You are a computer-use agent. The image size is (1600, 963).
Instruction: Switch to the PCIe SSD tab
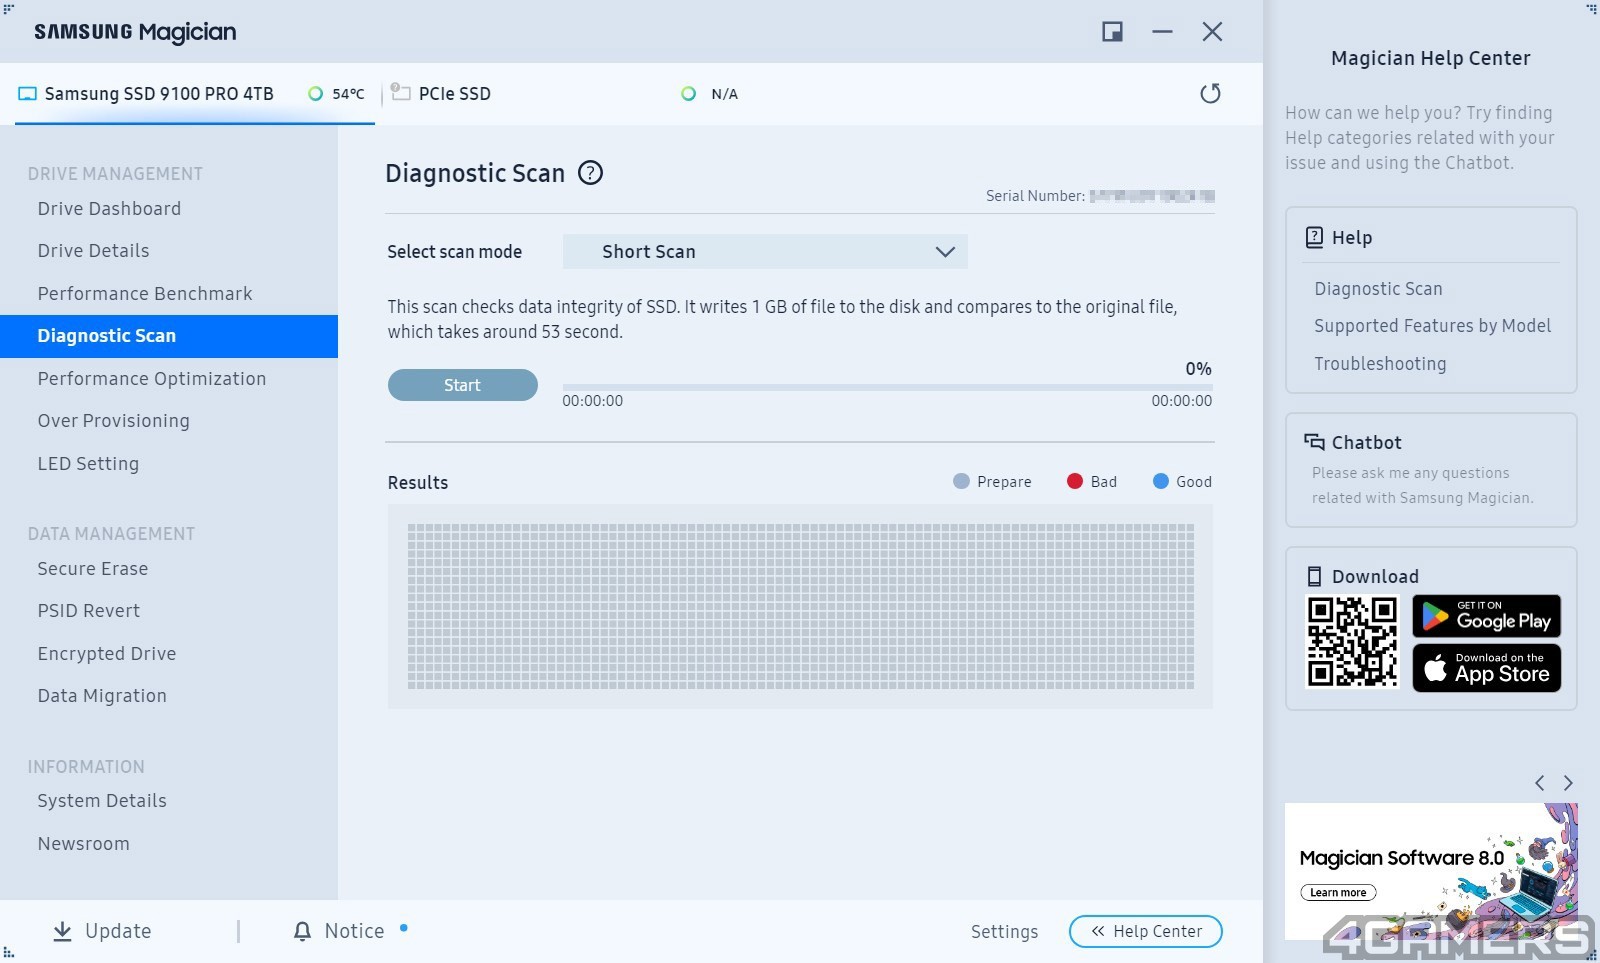[x=455, y=94]
